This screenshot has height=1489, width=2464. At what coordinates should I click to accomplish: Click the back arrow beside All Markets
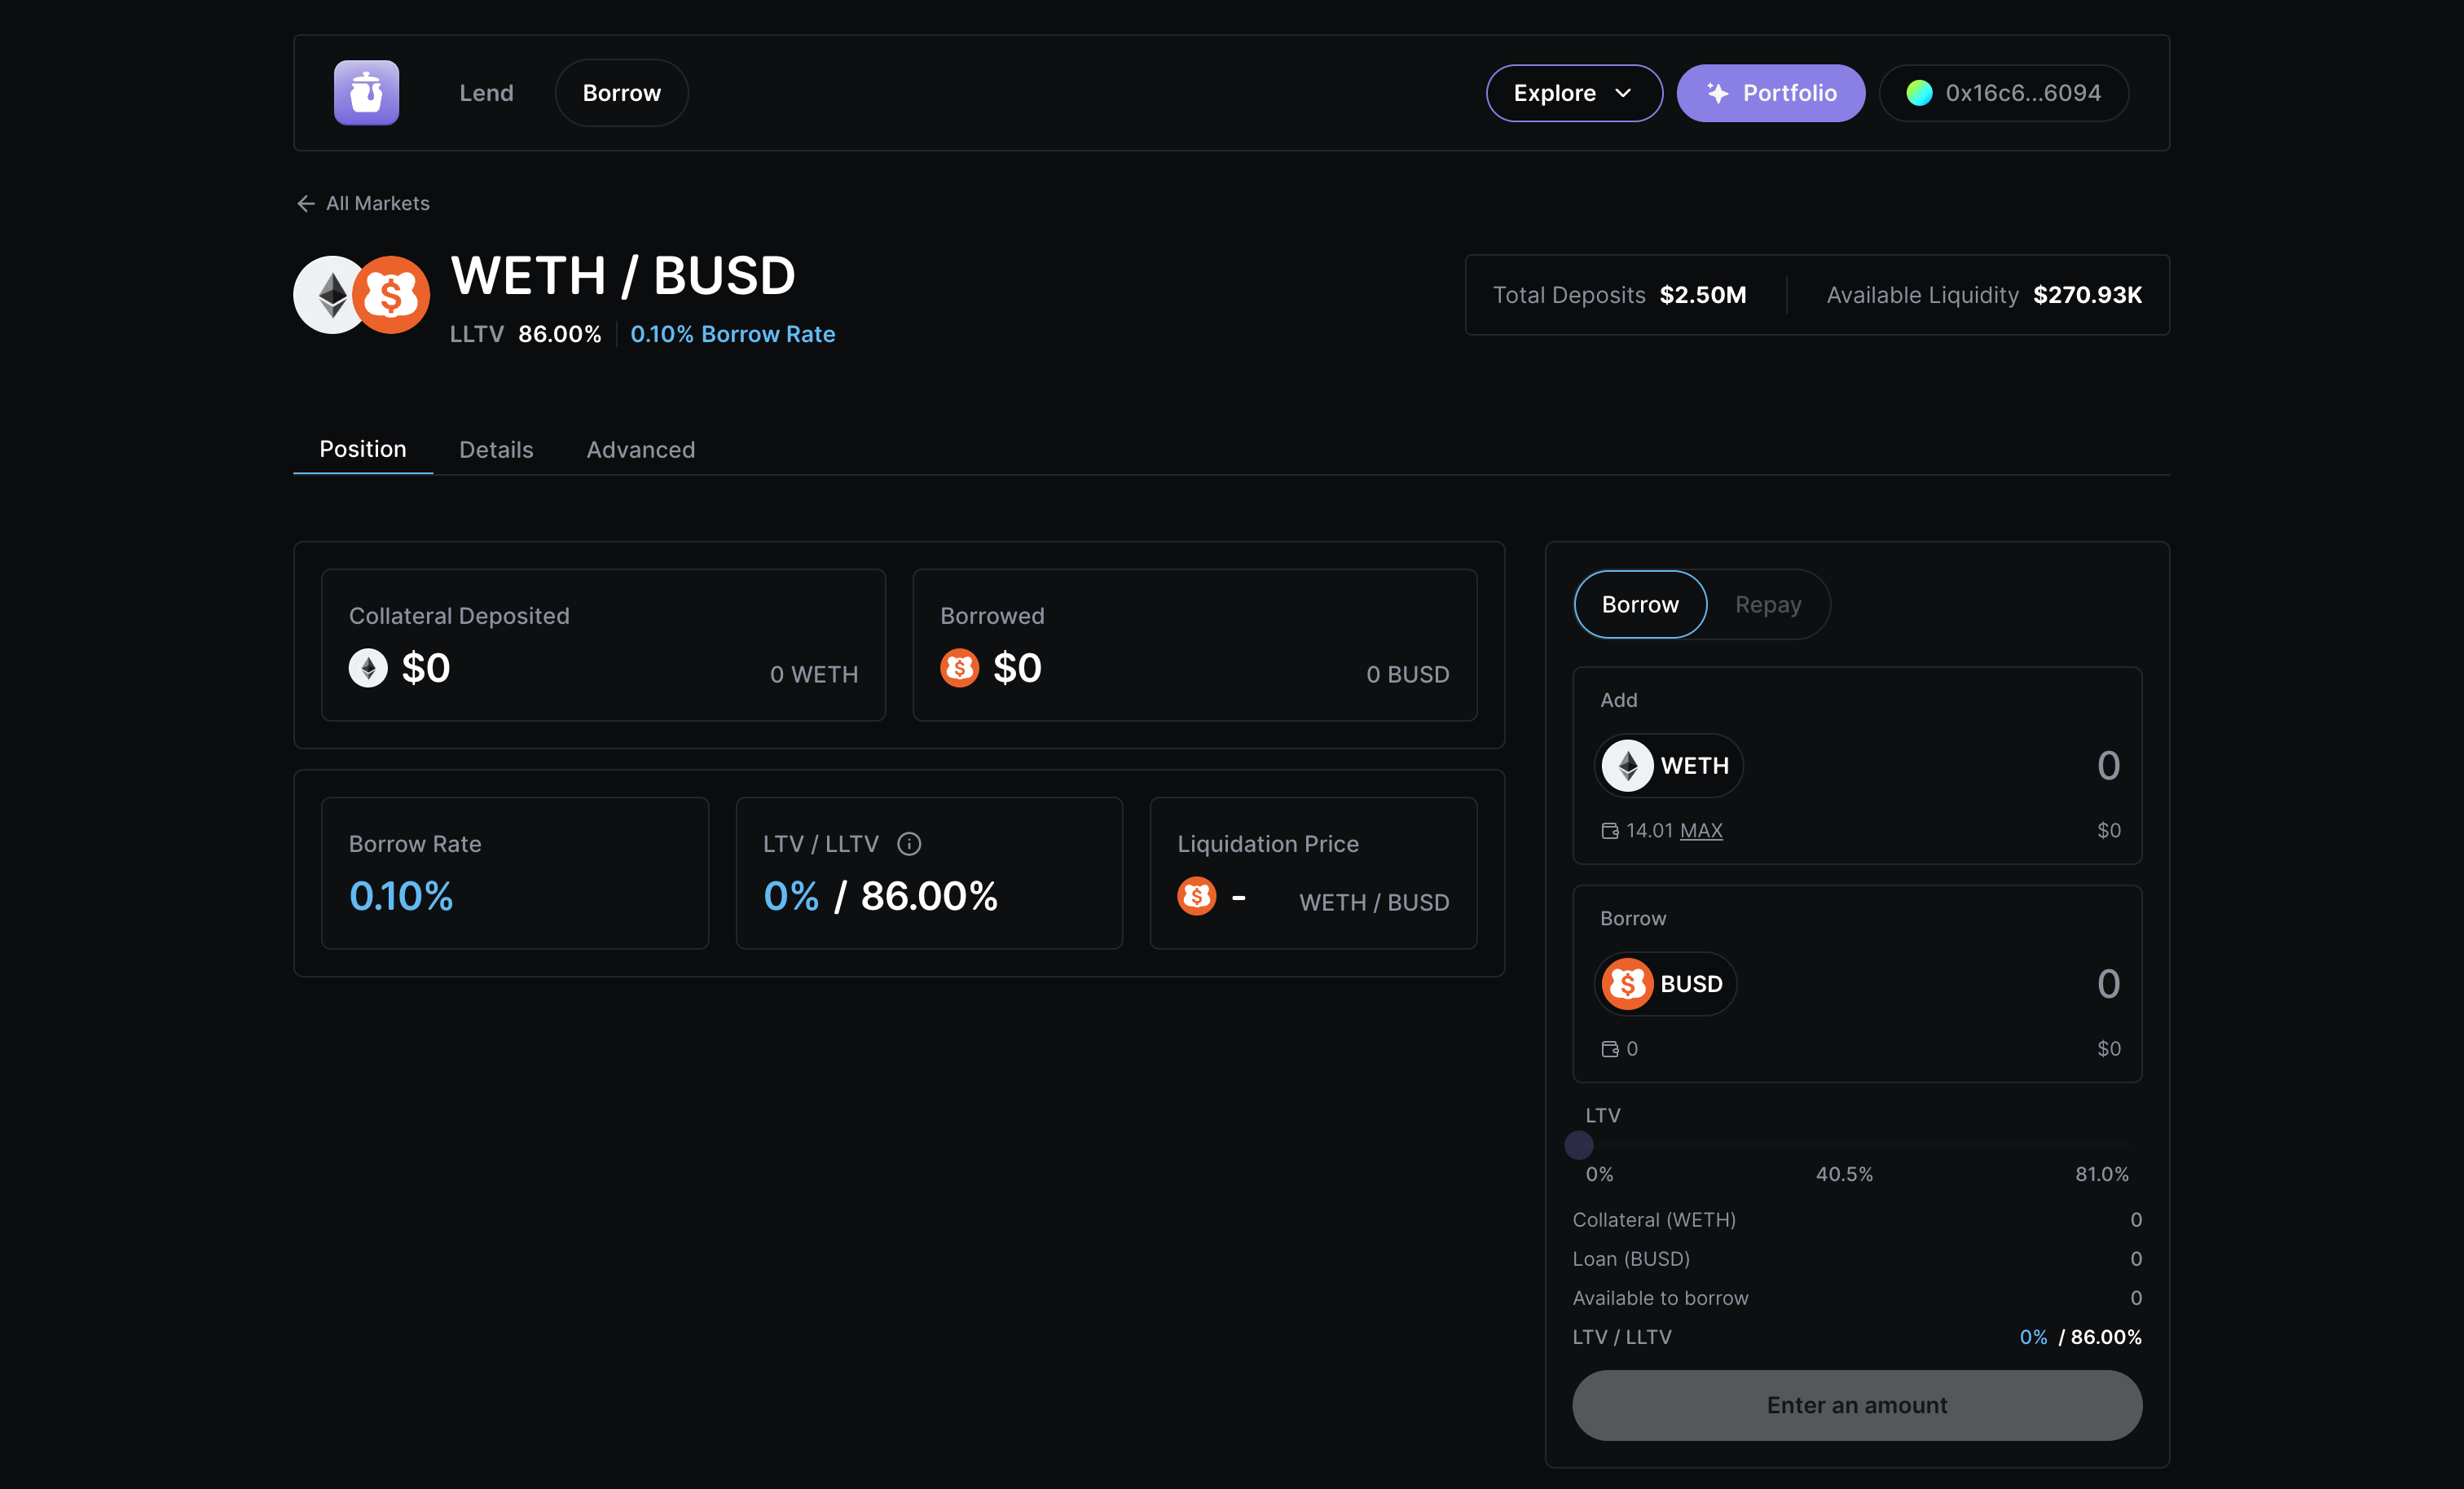306,203
